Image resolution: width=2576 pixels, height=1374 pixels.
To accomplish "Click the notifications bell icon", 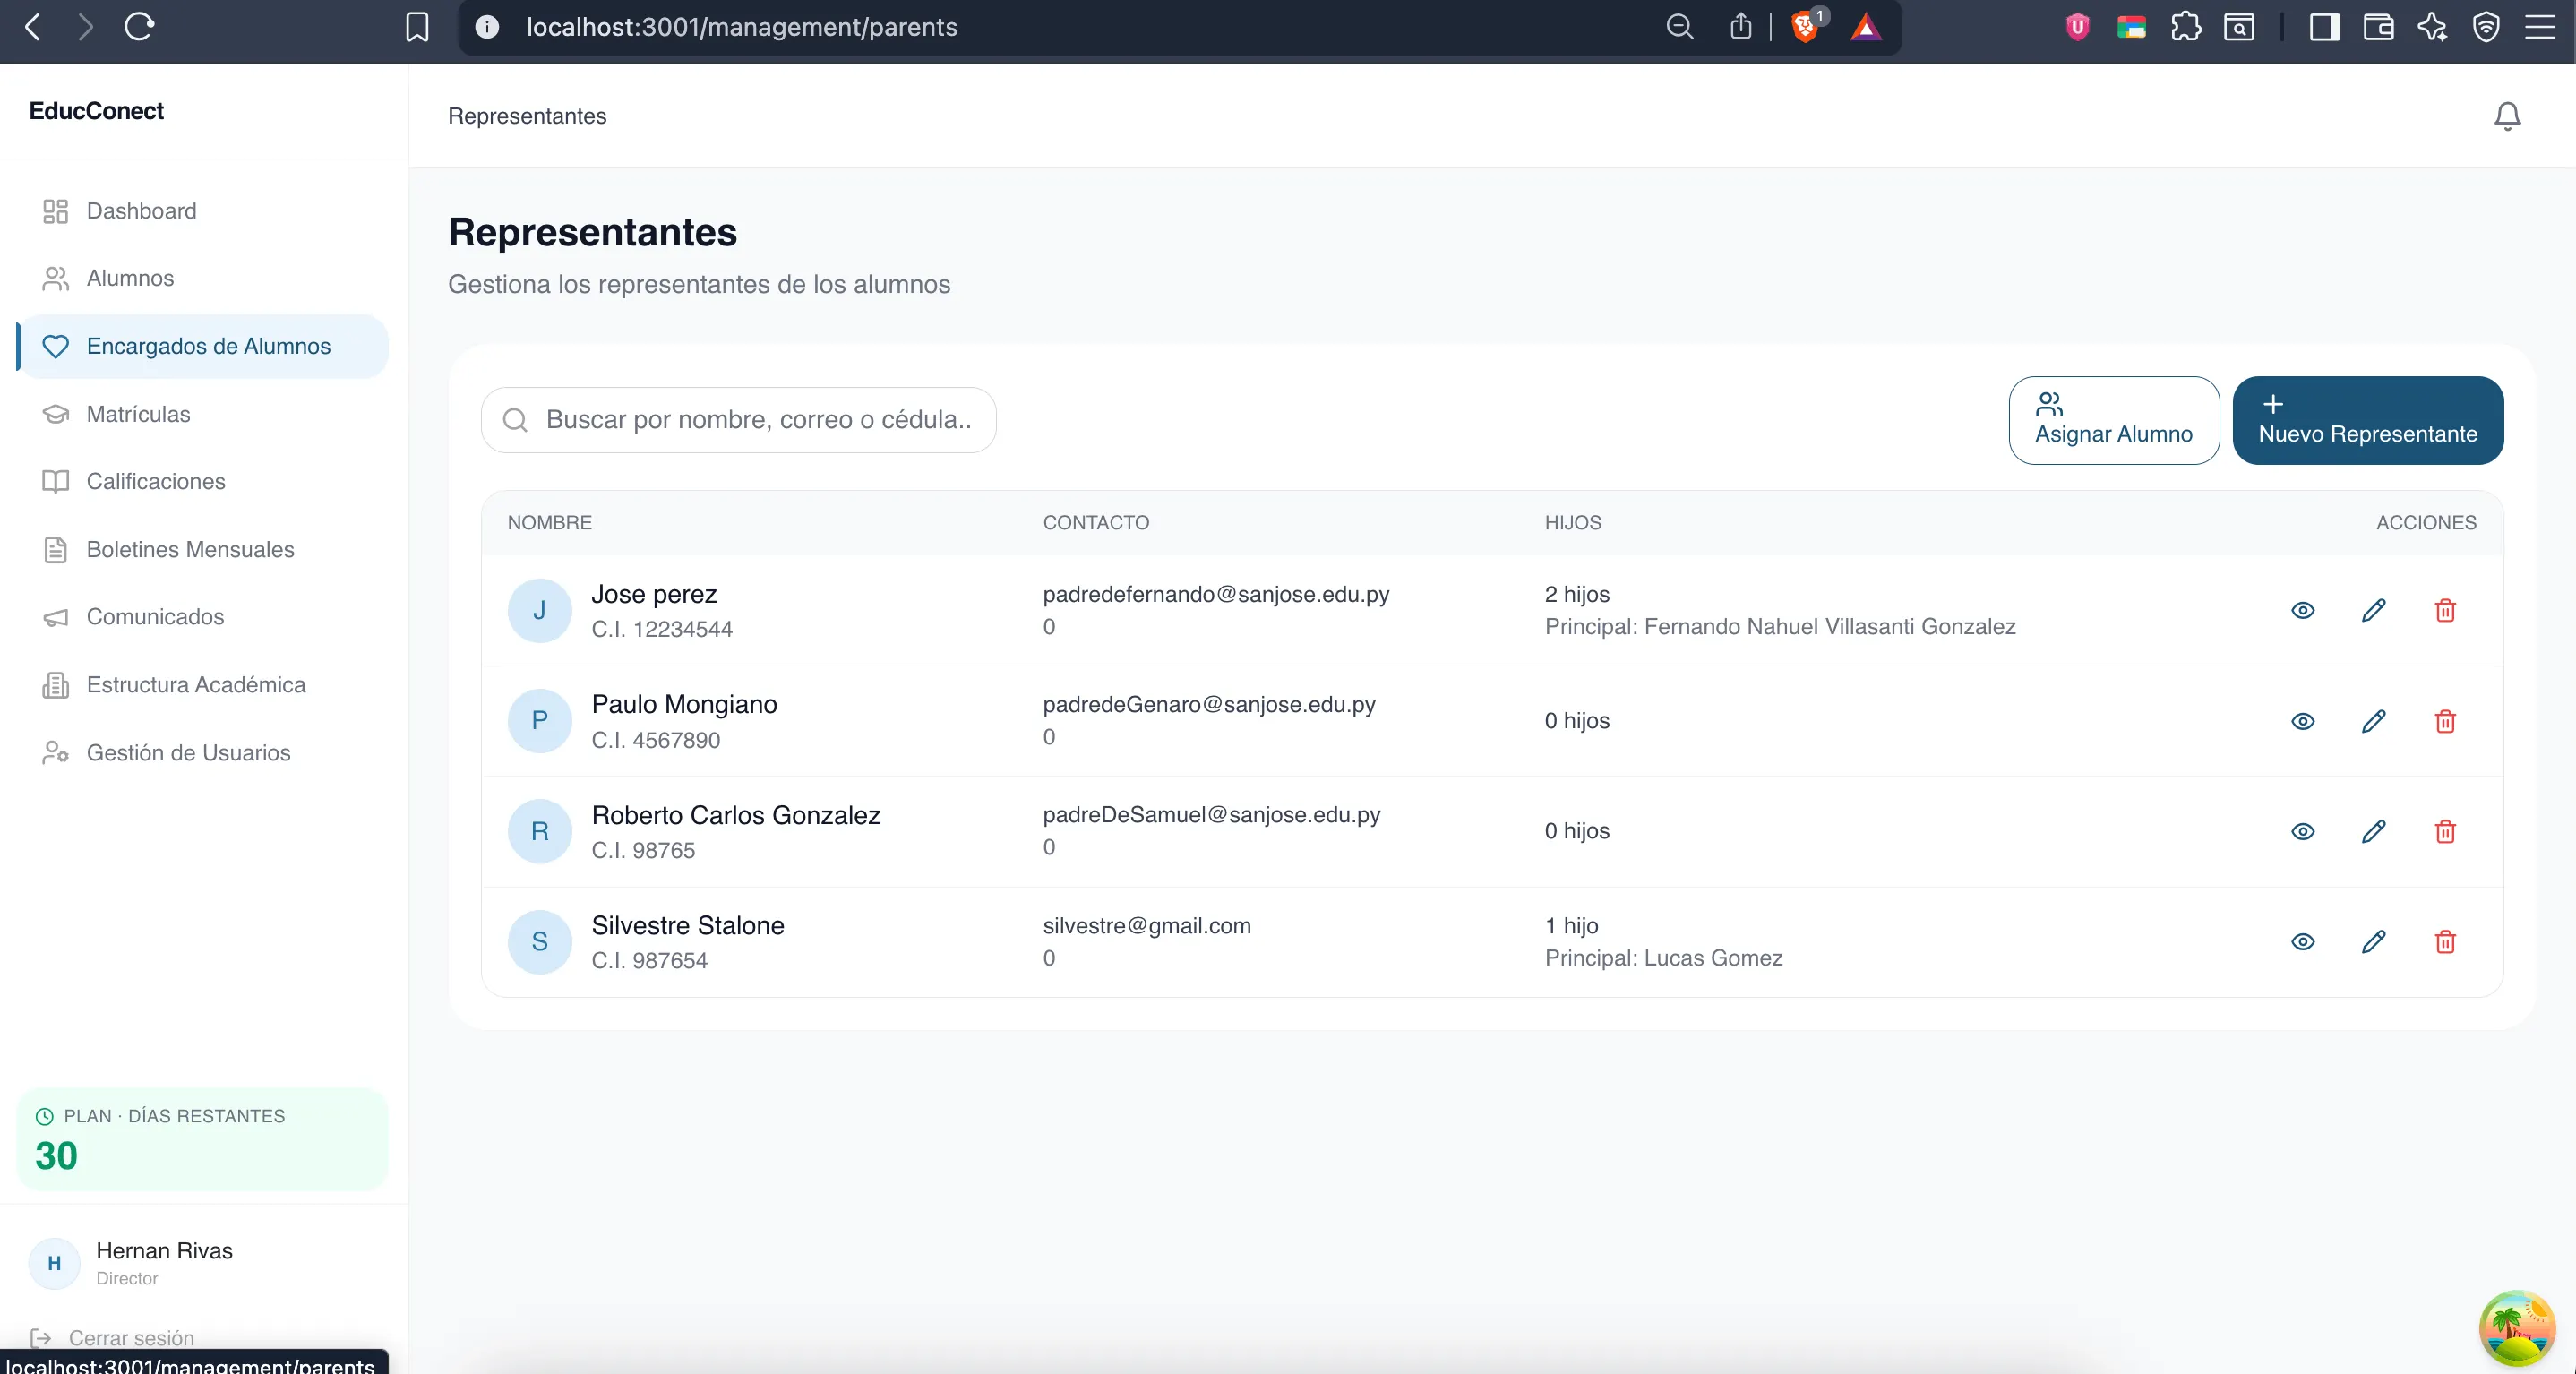I will coord(2506,116).
